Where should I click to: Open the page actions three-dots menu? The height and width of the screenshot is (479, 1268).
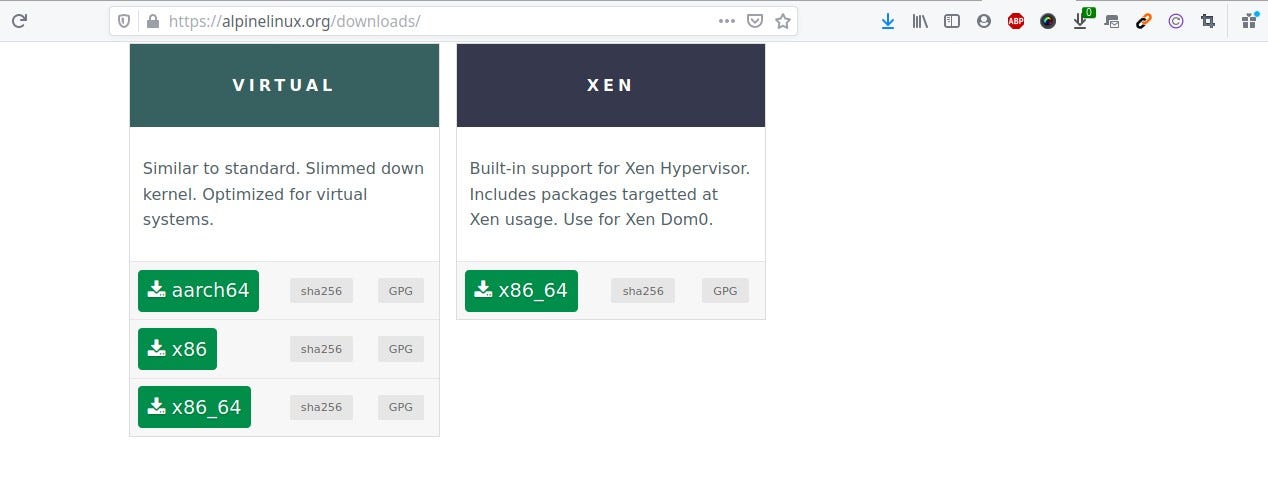point(727,21)
